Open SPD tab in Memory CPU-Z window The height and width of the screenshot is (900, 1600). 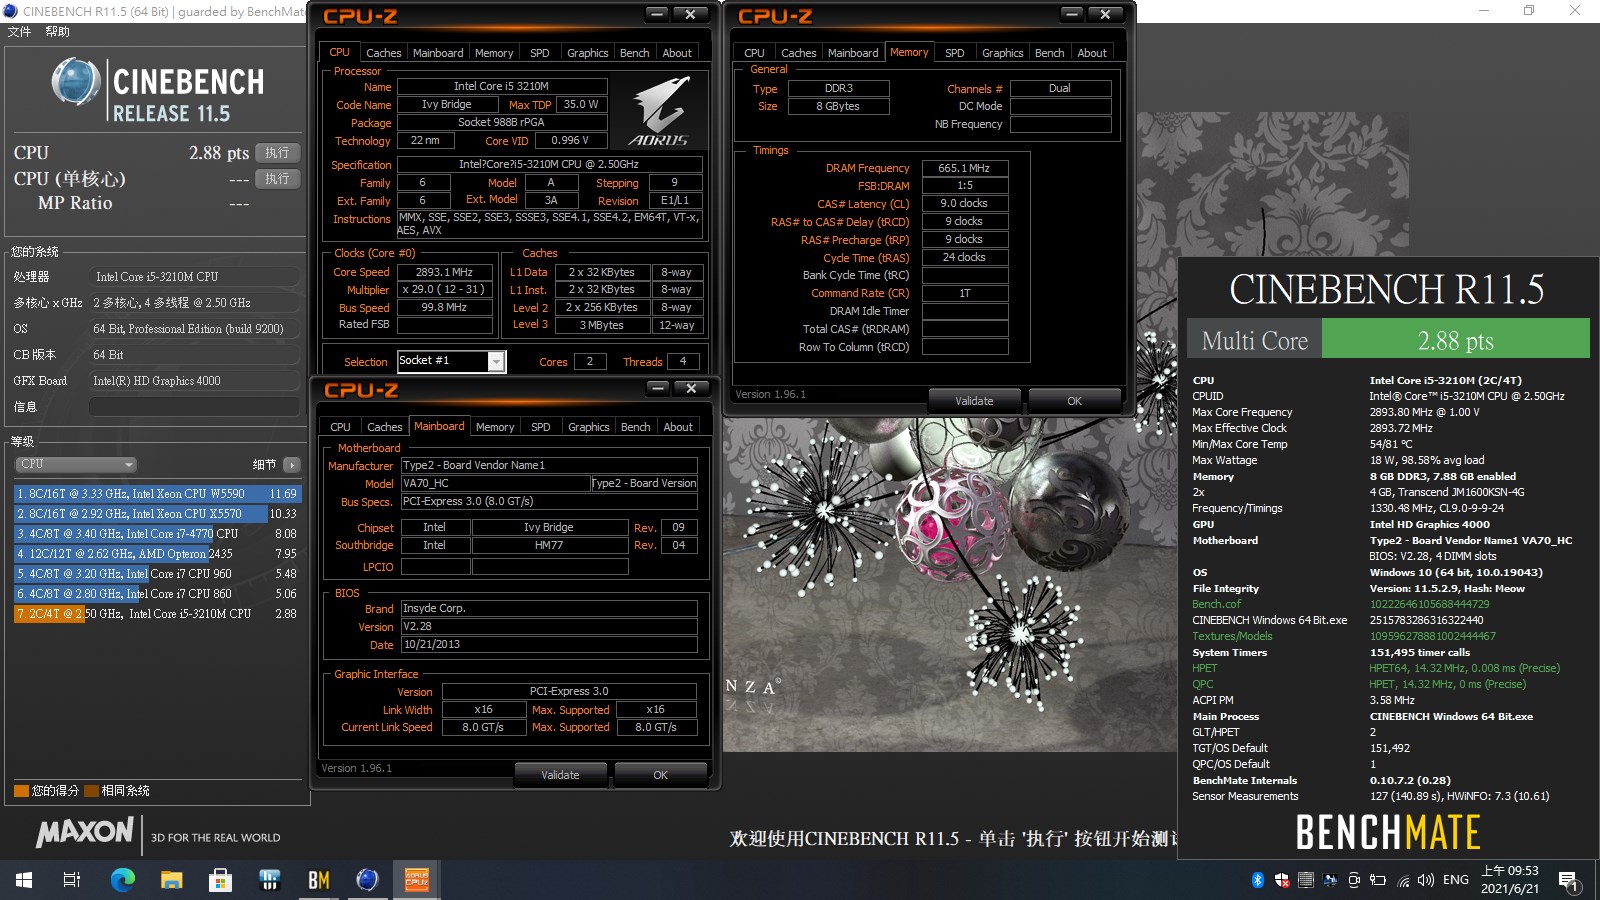click(x=955, y=53)
